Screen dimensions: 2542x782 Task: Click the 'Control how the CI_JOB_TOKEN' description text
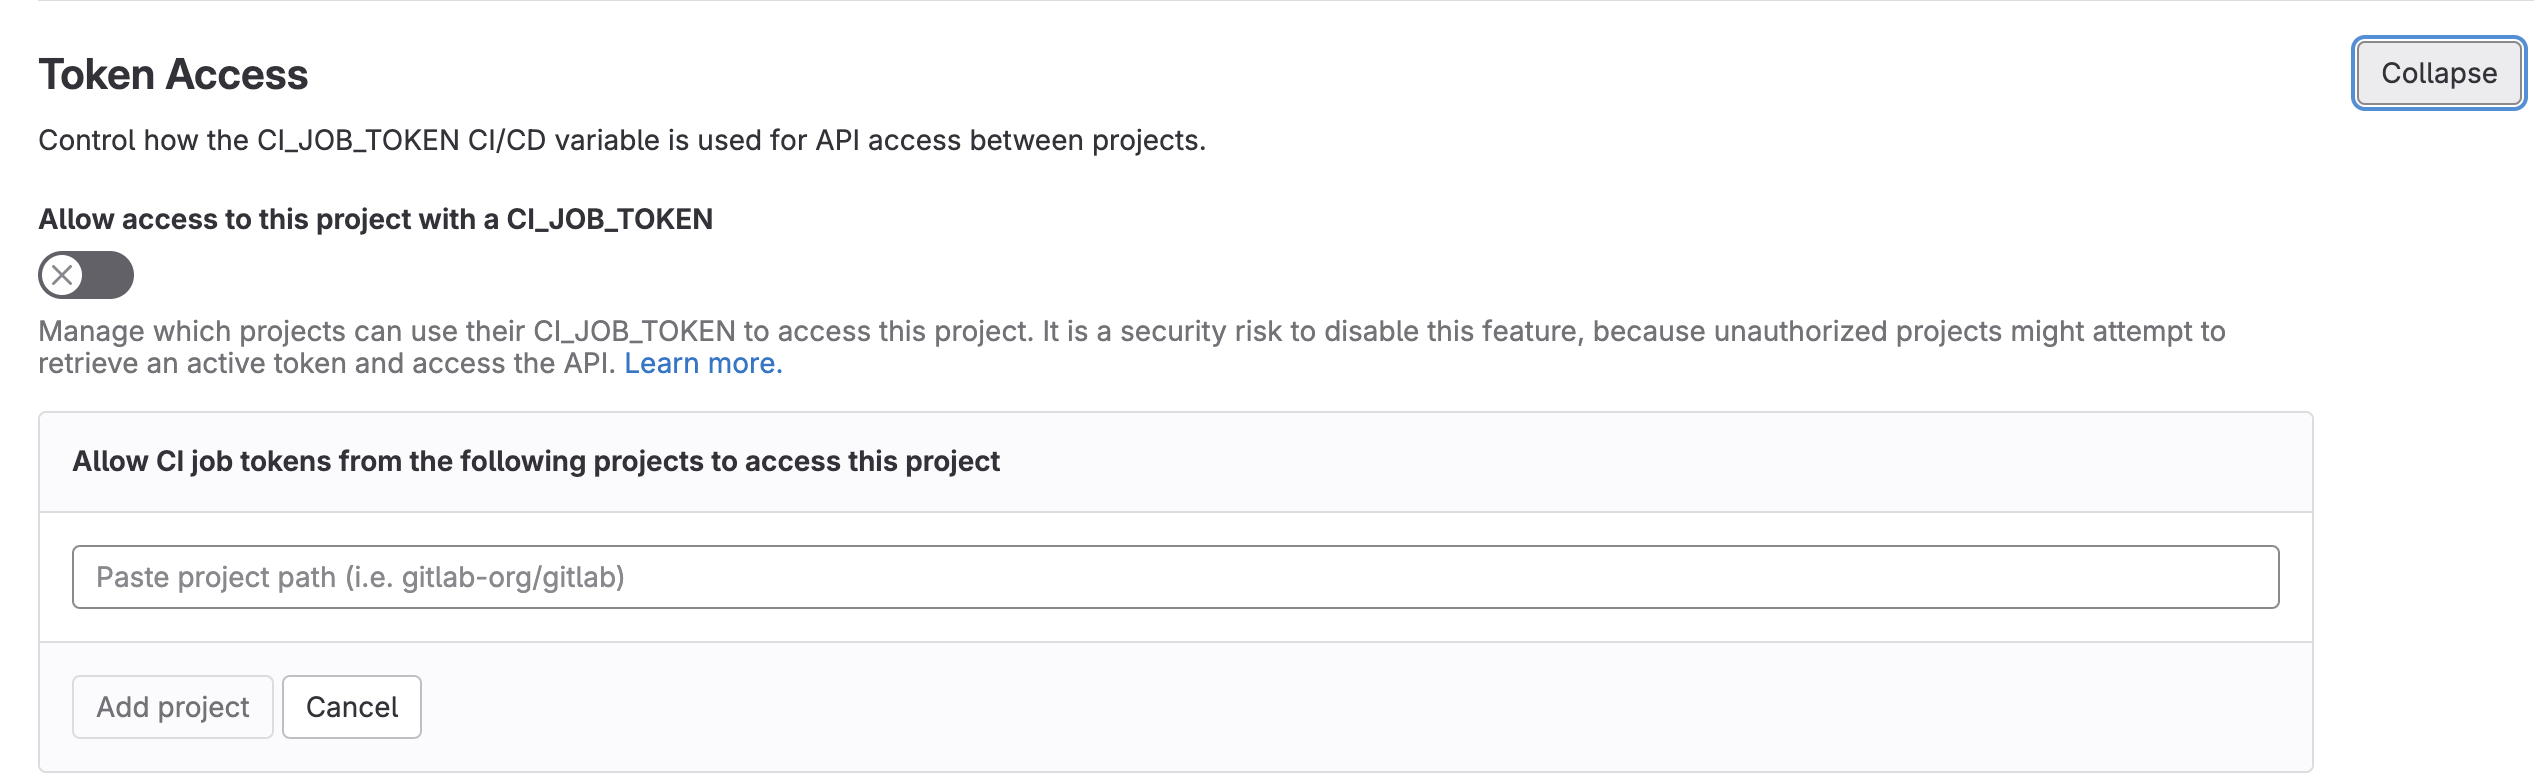tap(621, 140)
